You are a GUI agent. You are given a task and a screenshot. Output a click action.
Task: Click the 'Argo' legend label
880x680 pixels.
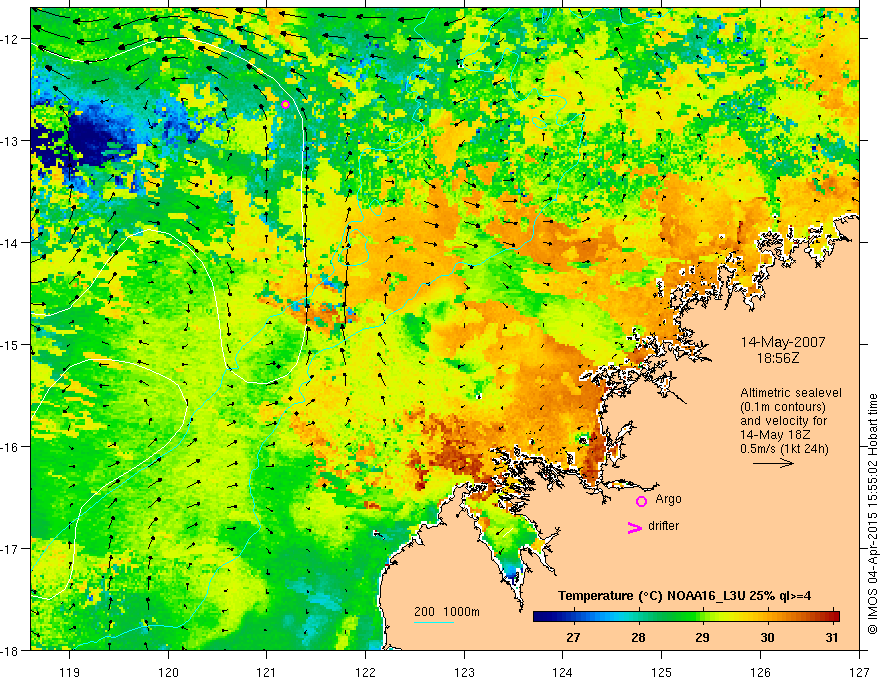click(x=668, y=499)
